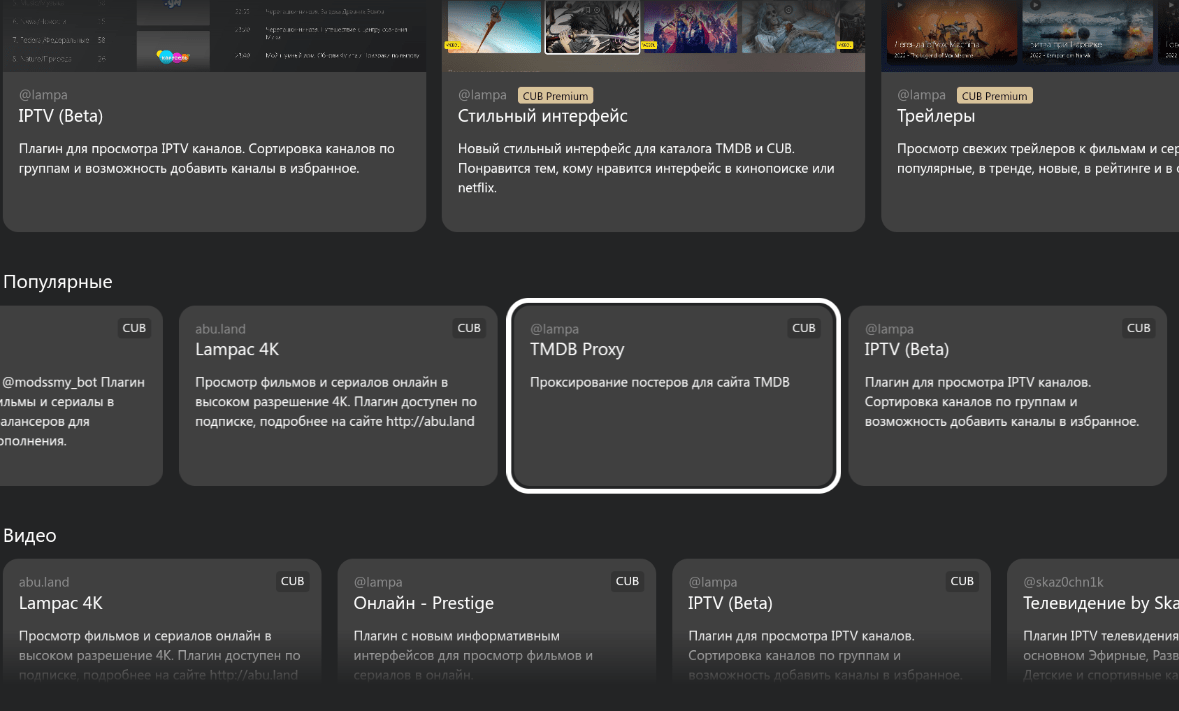The height and width of the screenshot is (711, 1179).
Task: Click the outlined black-and-white poster in Стильный интерфейс preview
Action: (x=593, y=26)
